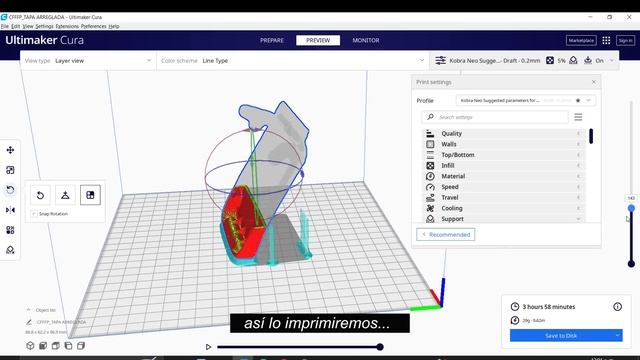The image size is (640, 360).
Task: Select the Rotate tool in left toolbar
Action: tap(10, 190)
